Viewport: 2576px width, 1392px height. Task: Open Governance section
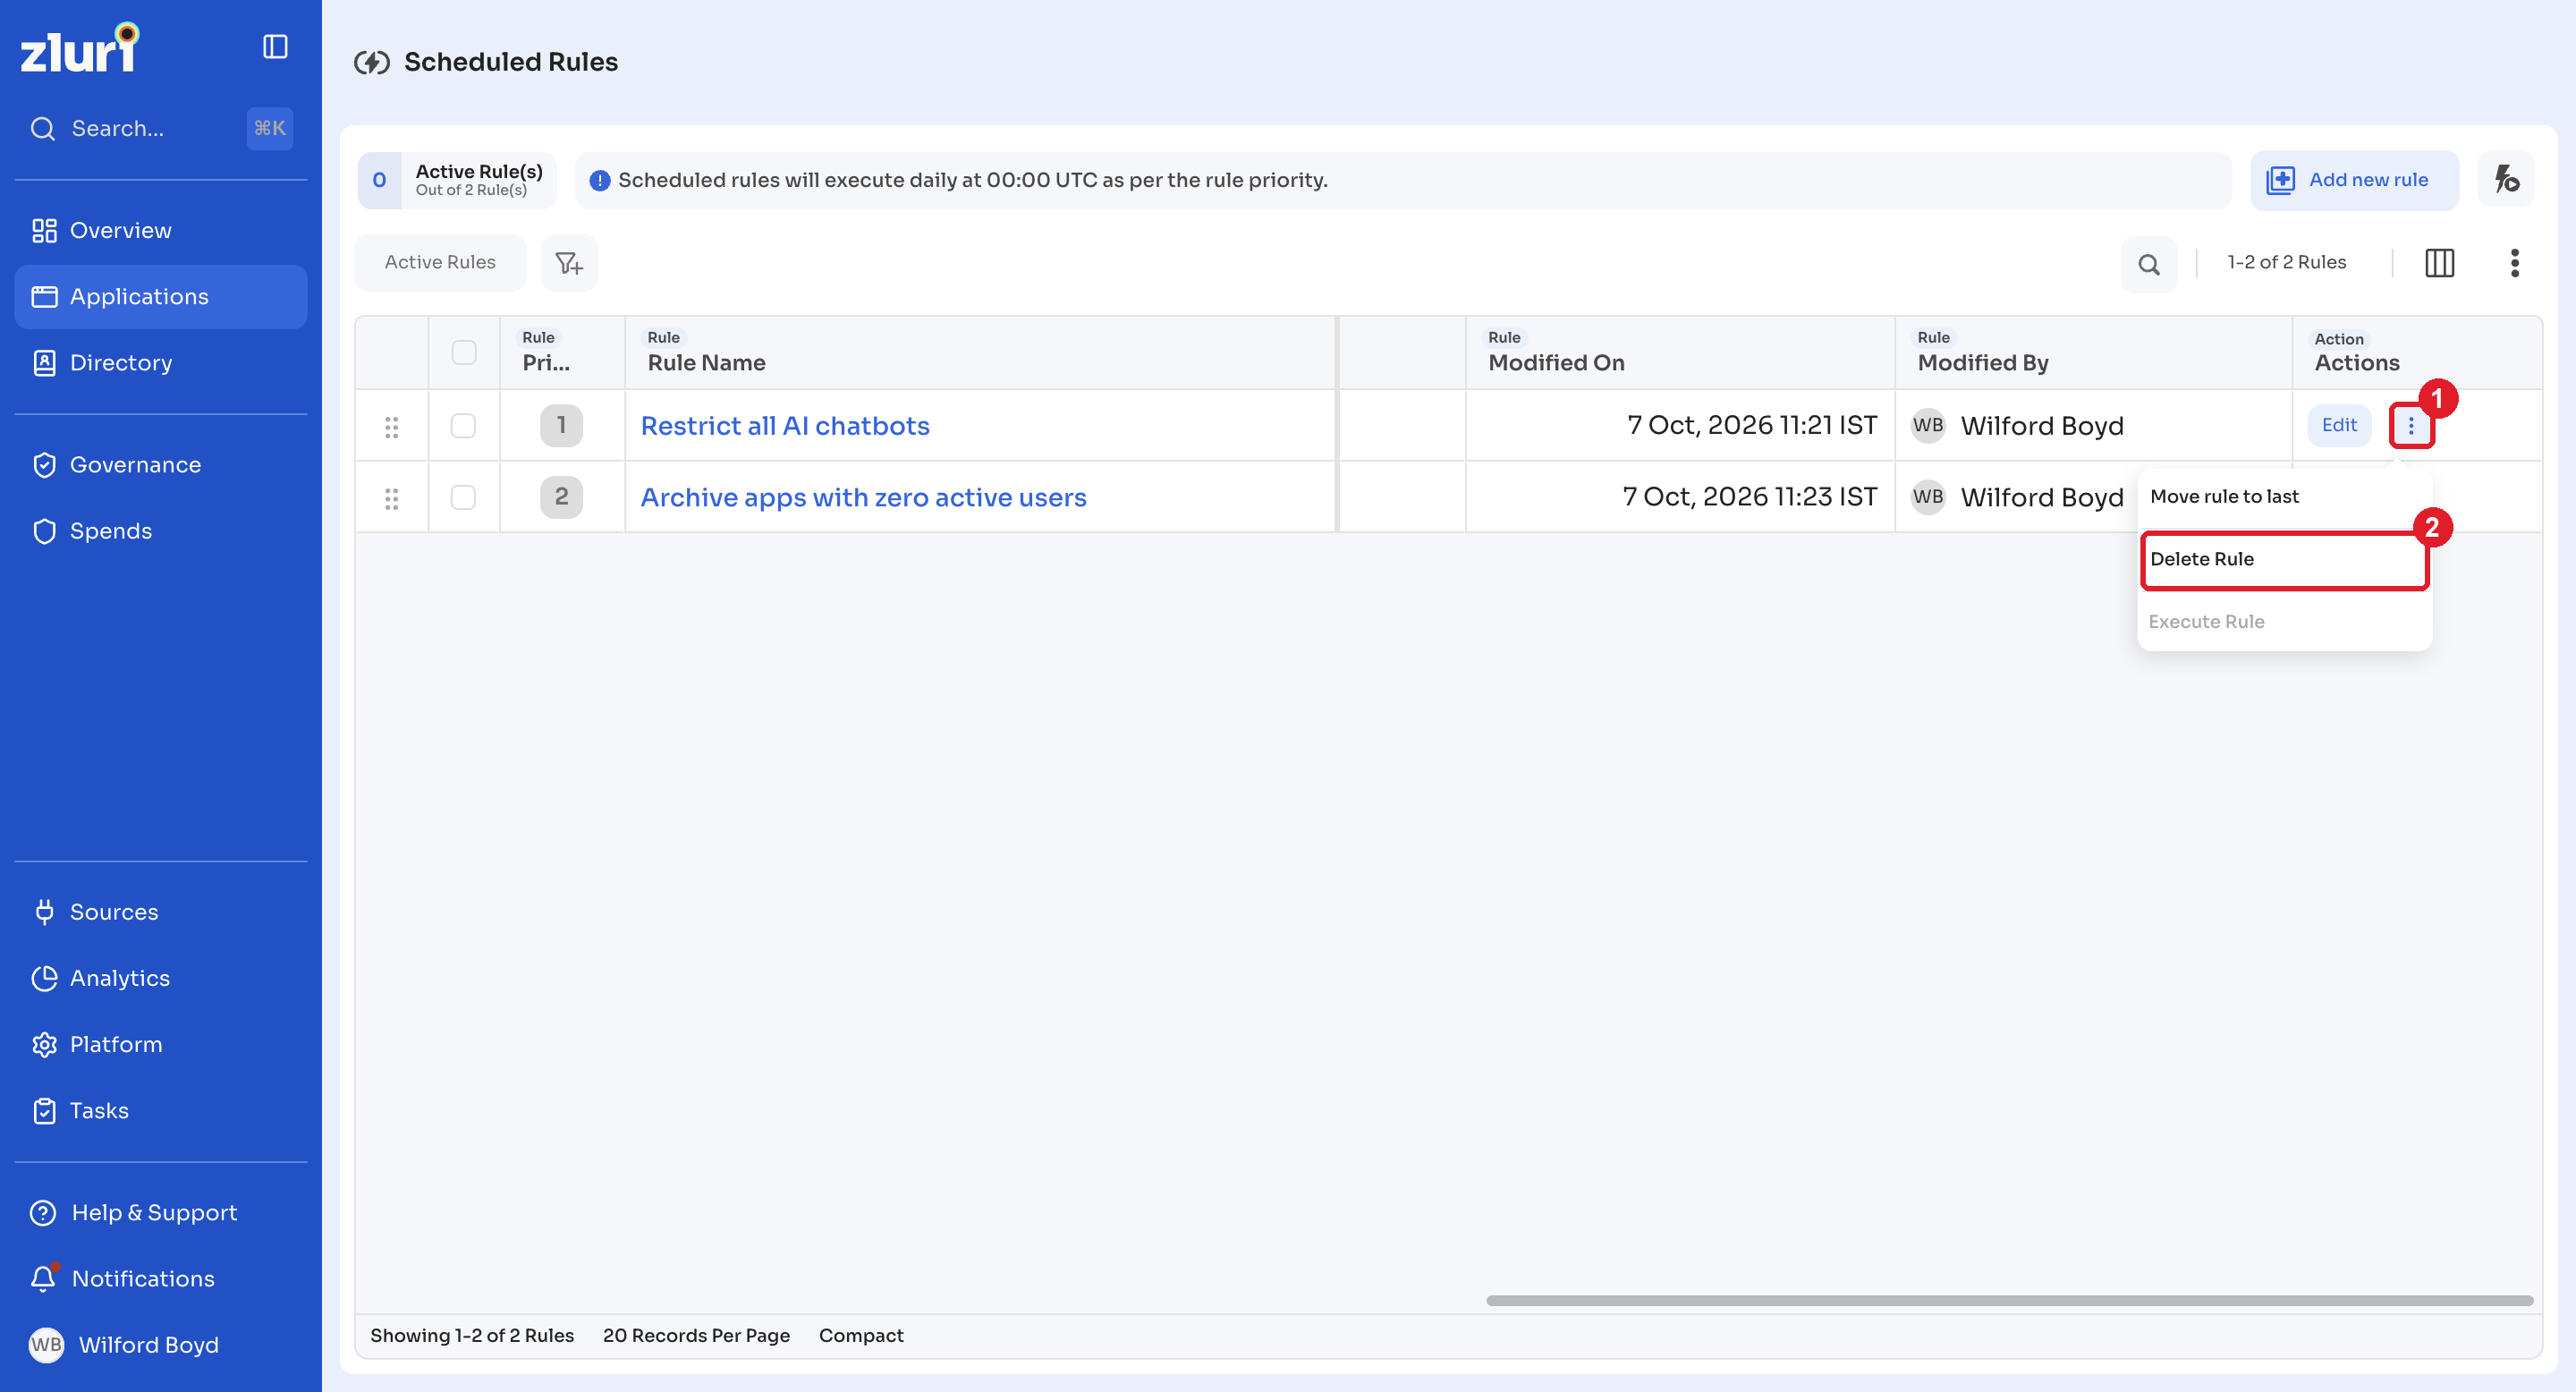click(160, 465)
